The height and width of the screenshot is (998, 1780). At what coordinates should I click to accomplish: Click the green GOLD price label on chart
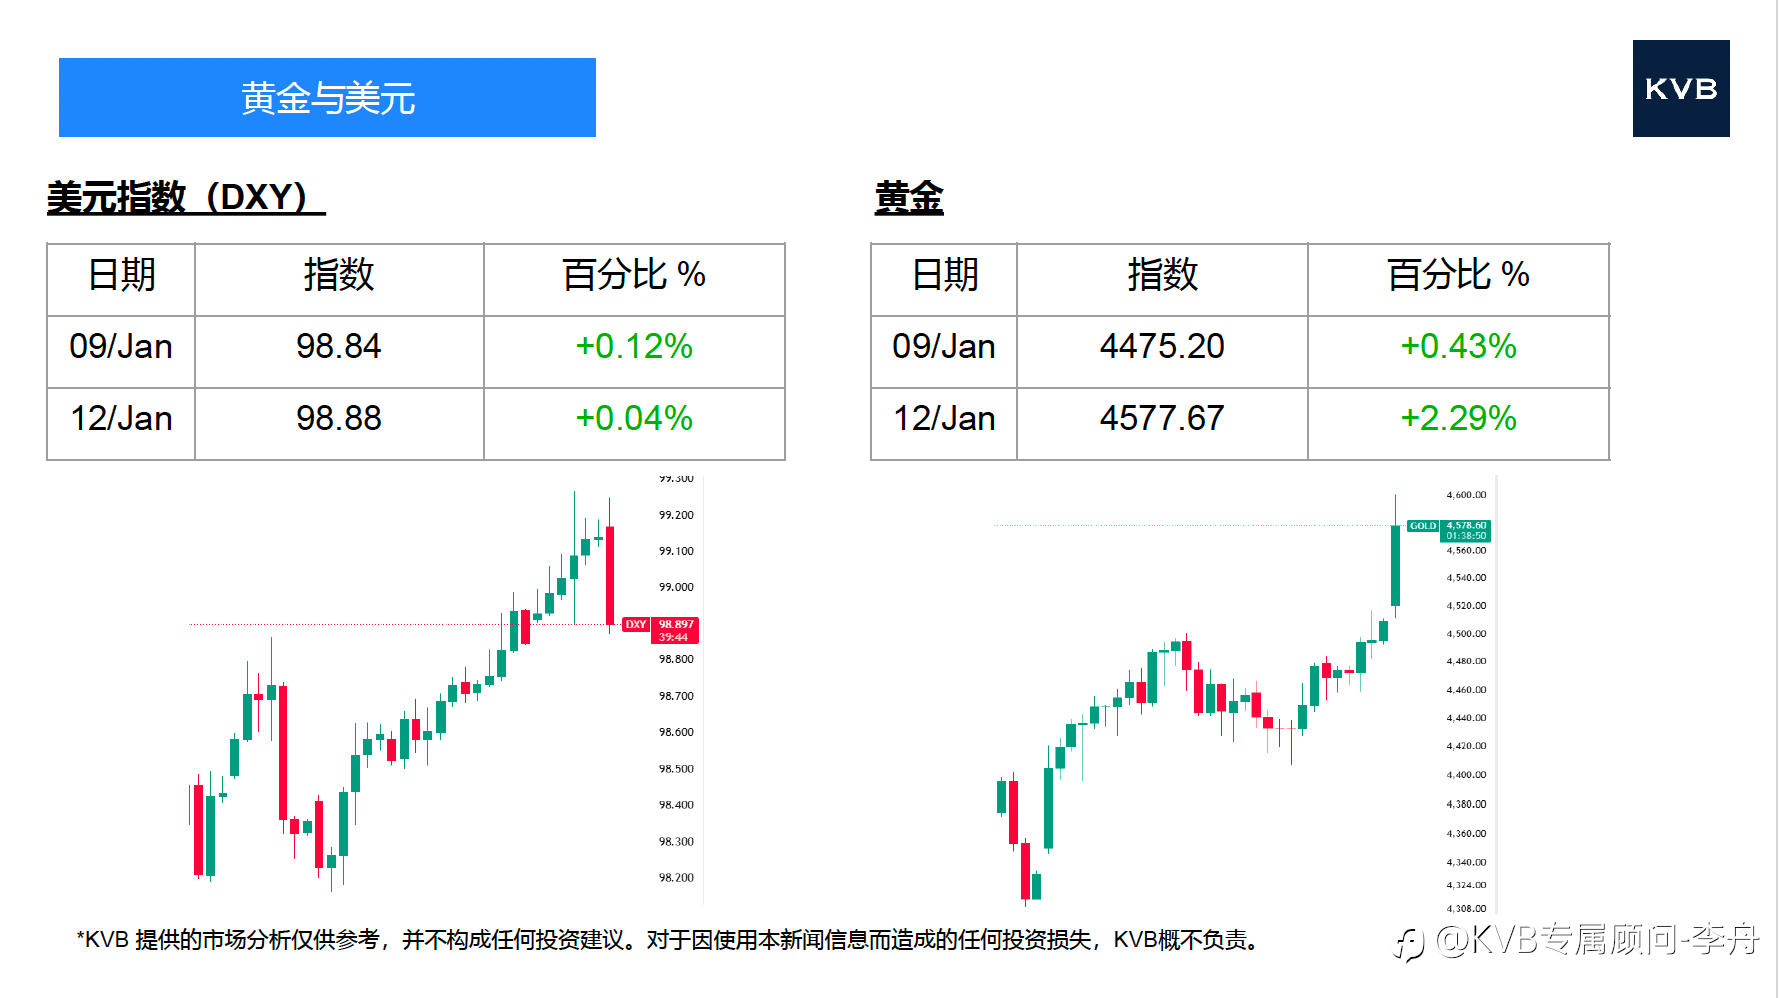[1449, 530]
